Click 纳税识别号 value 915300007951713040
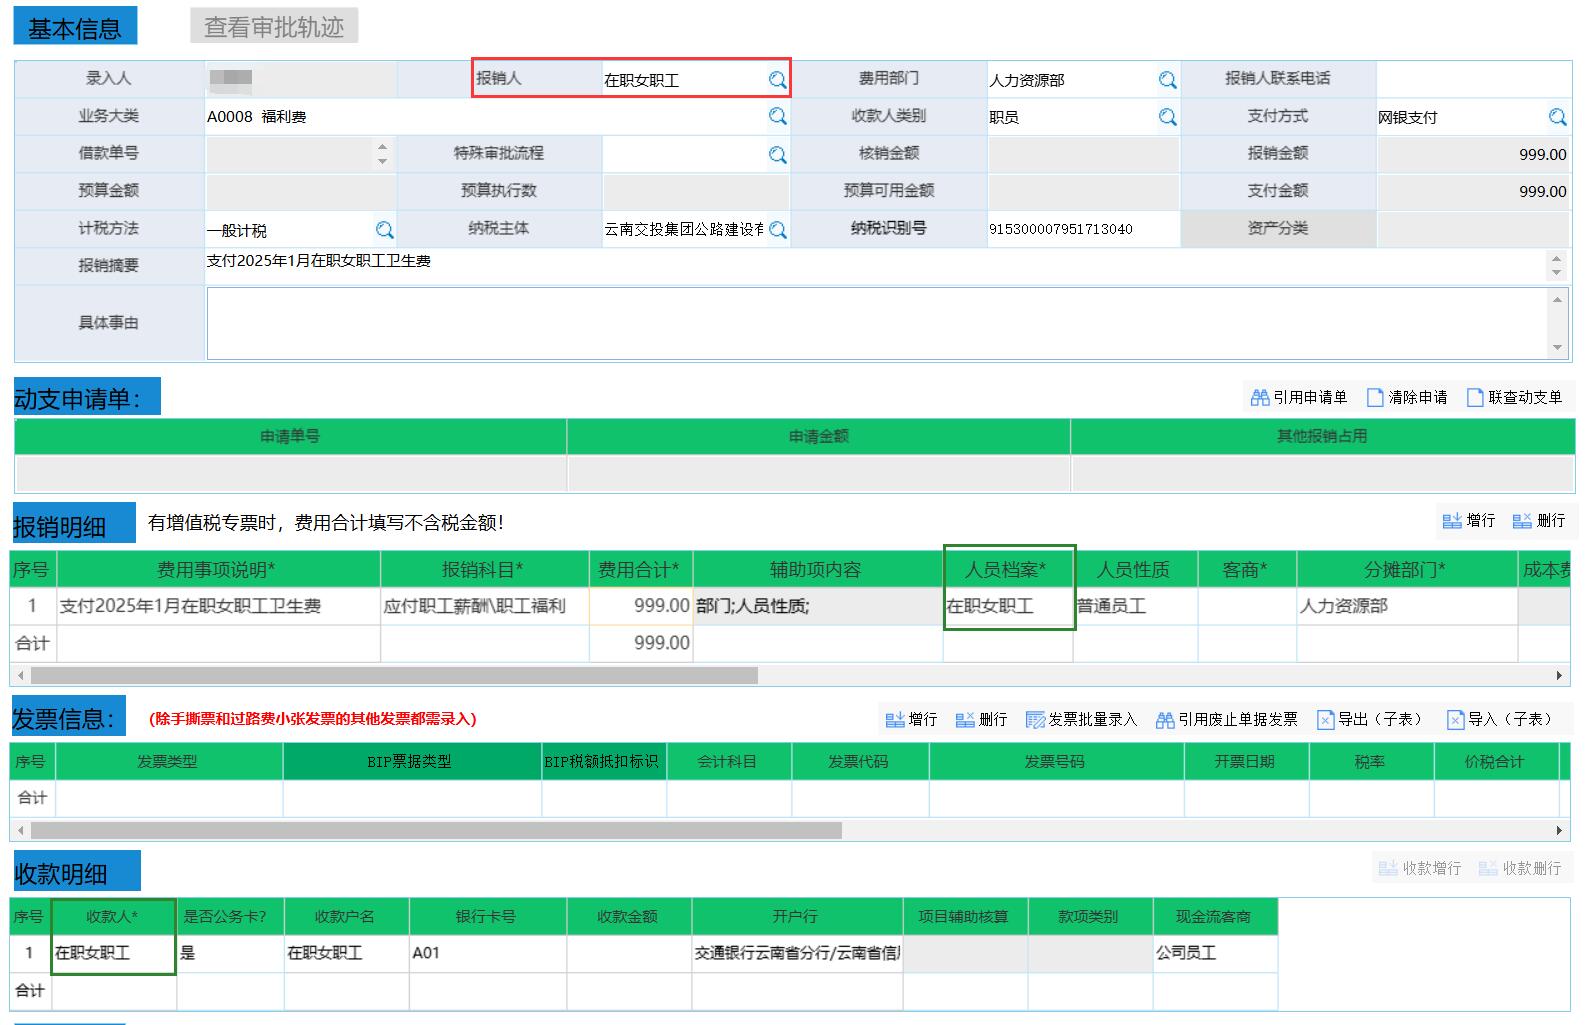The height and width of the screenshot is (1025, 1588). click(1061, 229)
